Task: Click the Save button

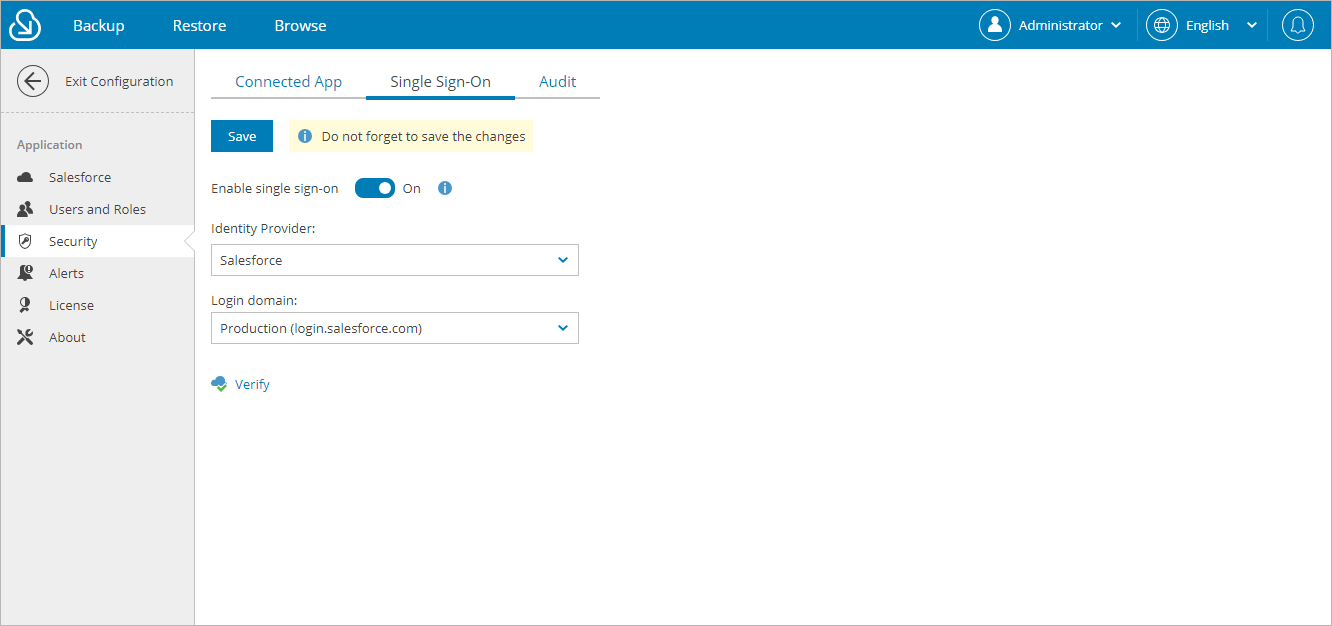Action: click(x=242, y=136)
